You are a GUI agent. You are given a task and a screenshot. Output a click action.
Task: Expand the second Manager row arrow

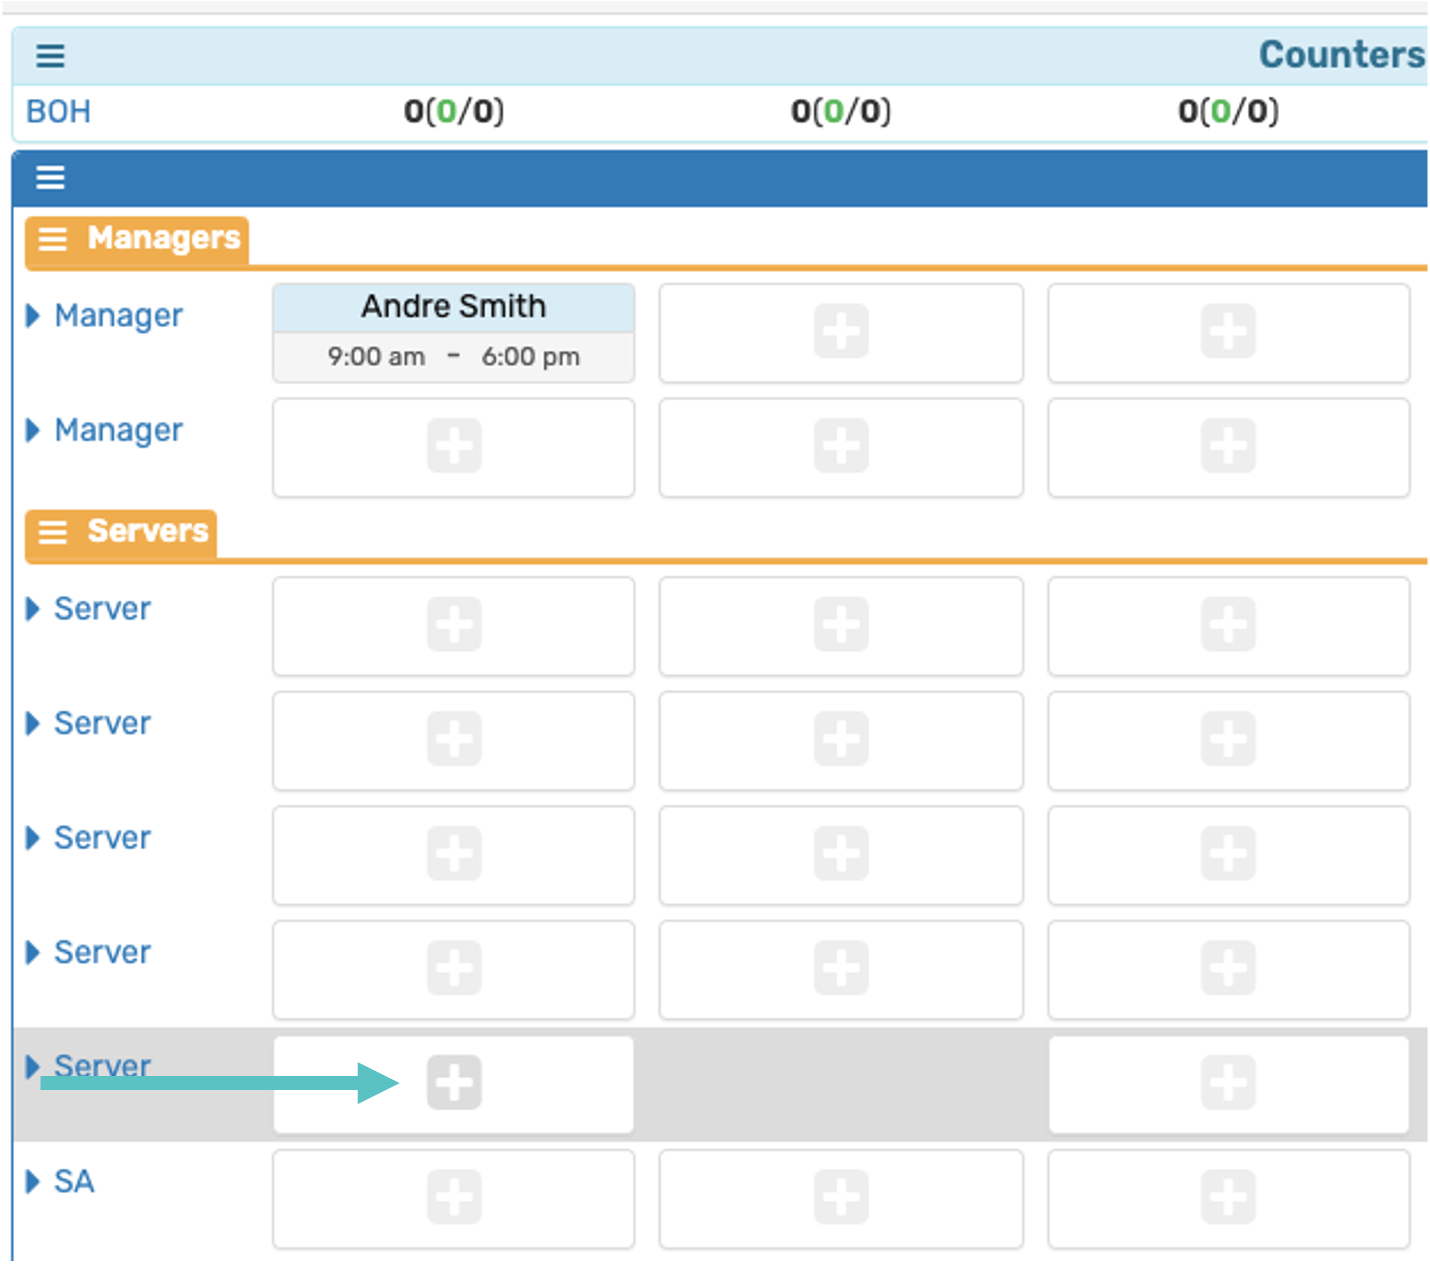(33, 431)
